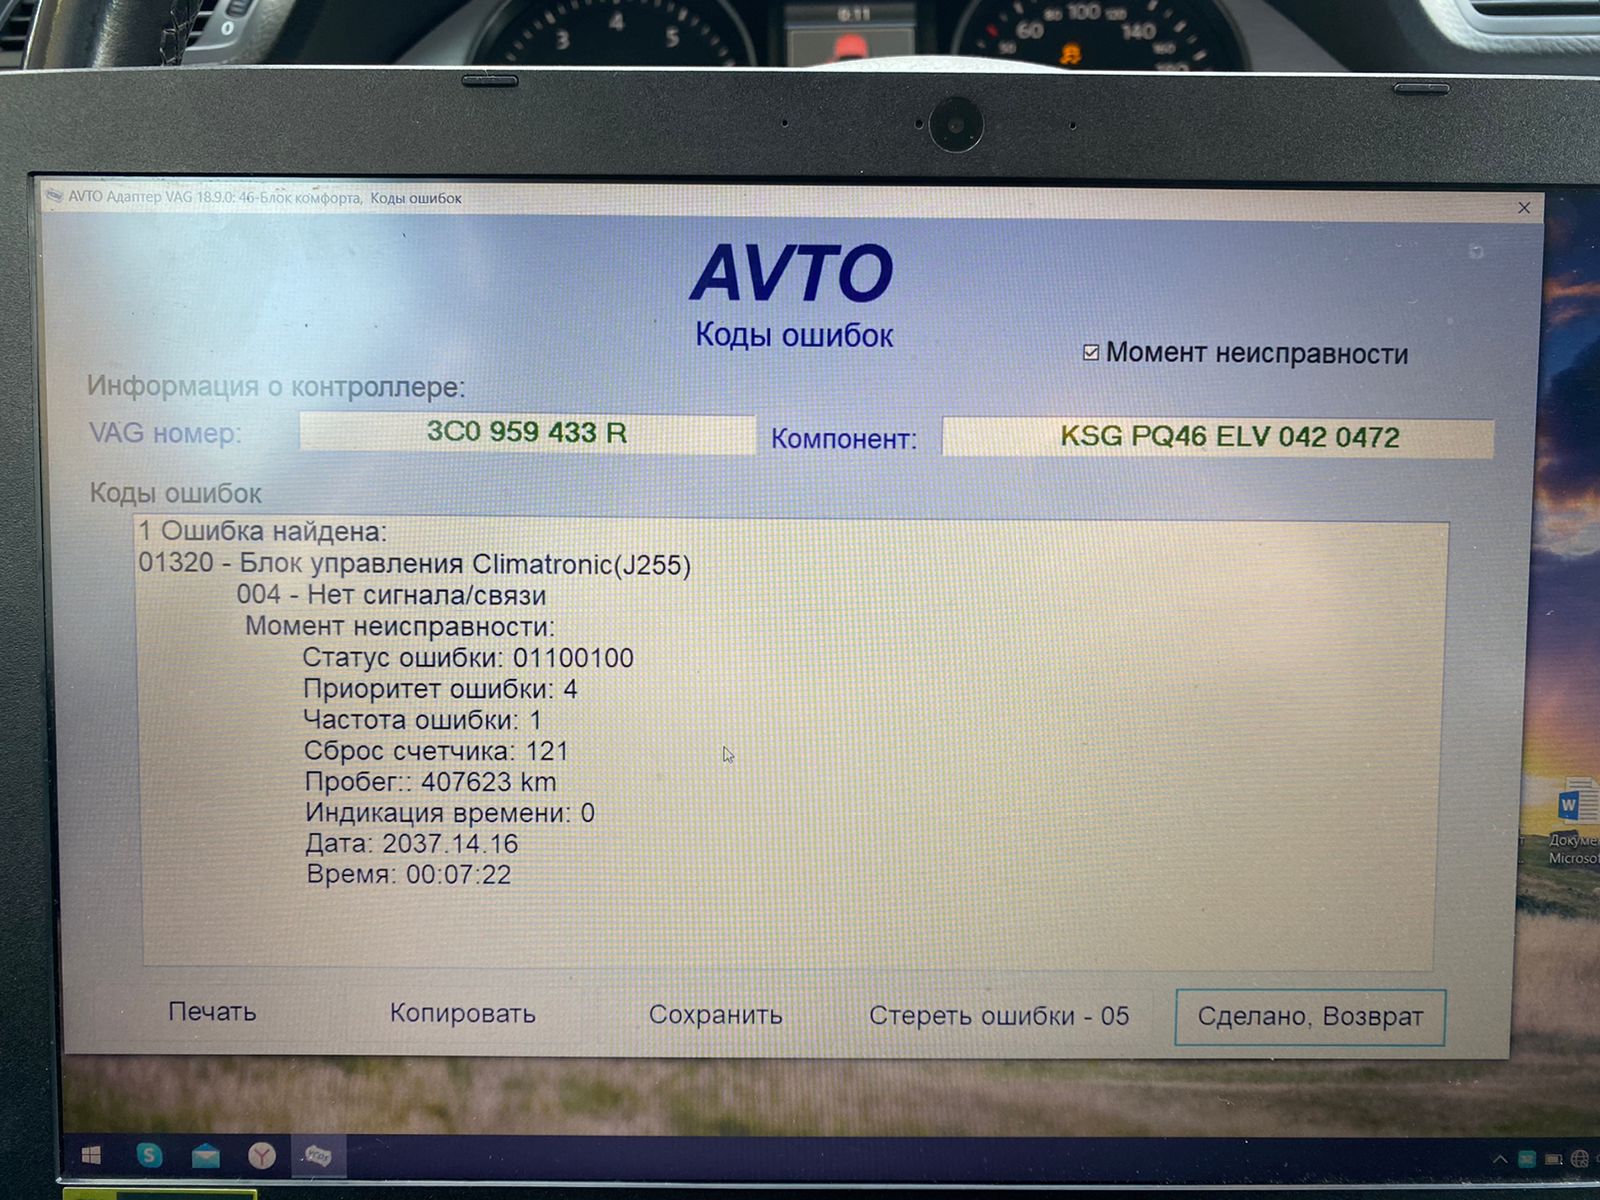The image size is (1600, 1200).
Task: Uncheck the 'Момент неисправности' checkbox
Action: click(1091, 352)
